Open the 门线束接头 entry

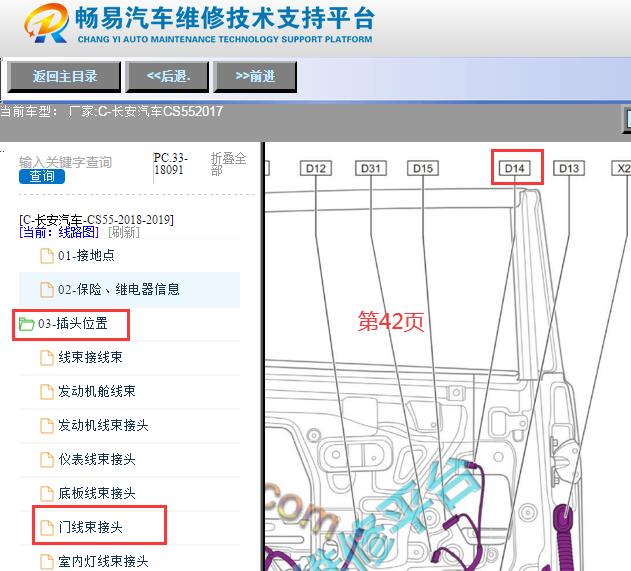(x=90, y=527)
